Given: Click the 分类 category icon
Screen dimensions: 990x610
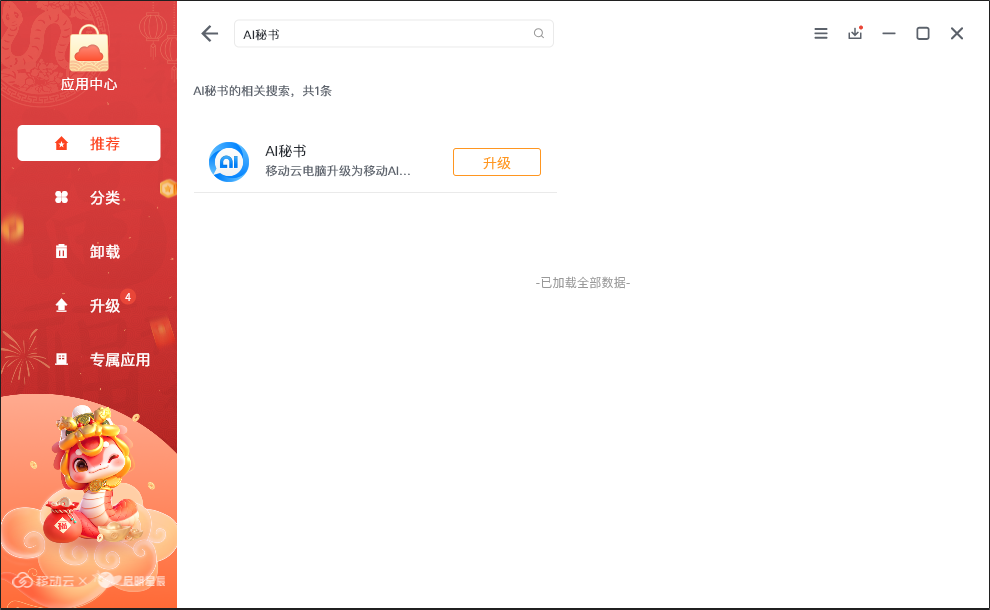Looking at the screenshot, I should pyautogui.click(x=61, y=197).
